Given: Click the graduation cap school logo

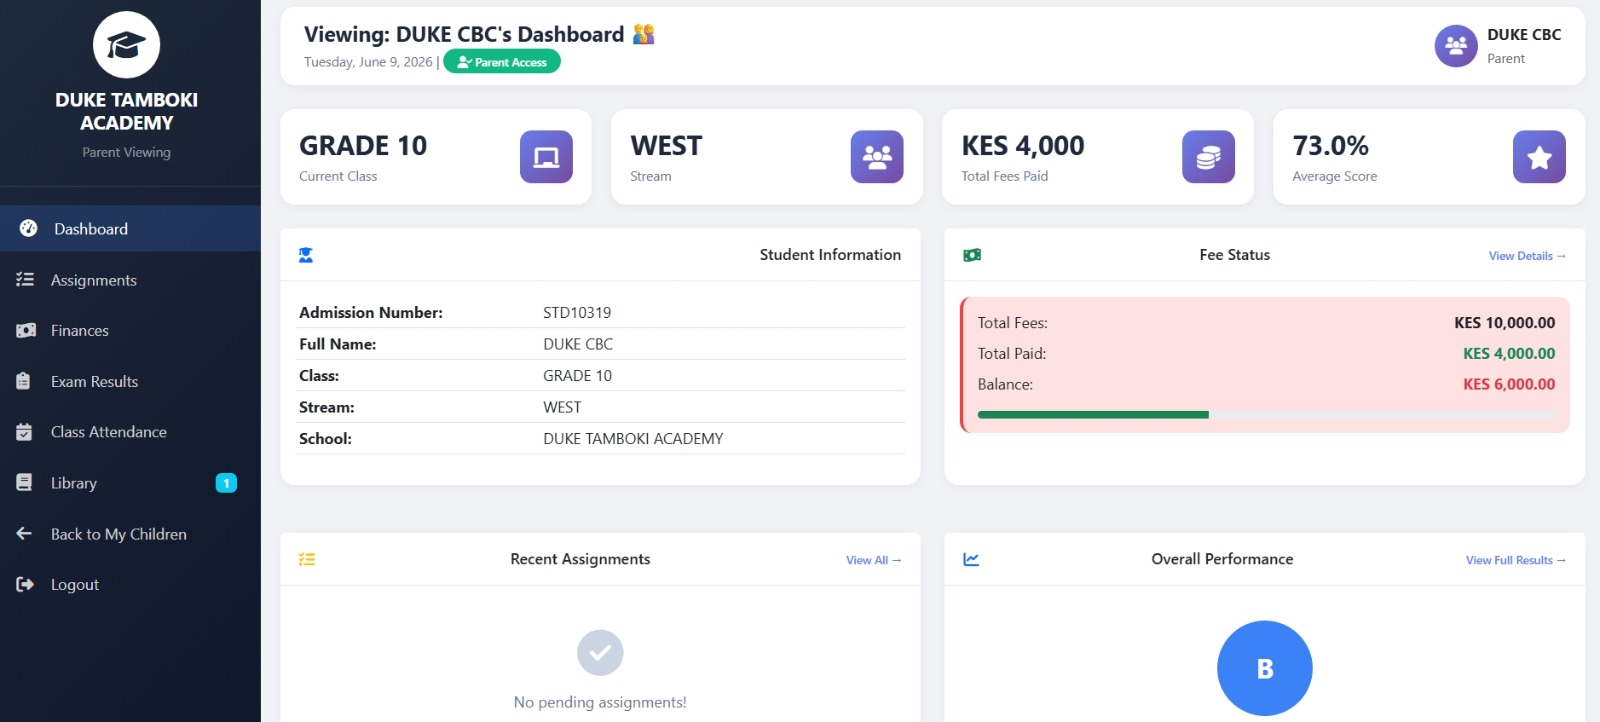Looking at the screenshot, I should click(126, 45).
